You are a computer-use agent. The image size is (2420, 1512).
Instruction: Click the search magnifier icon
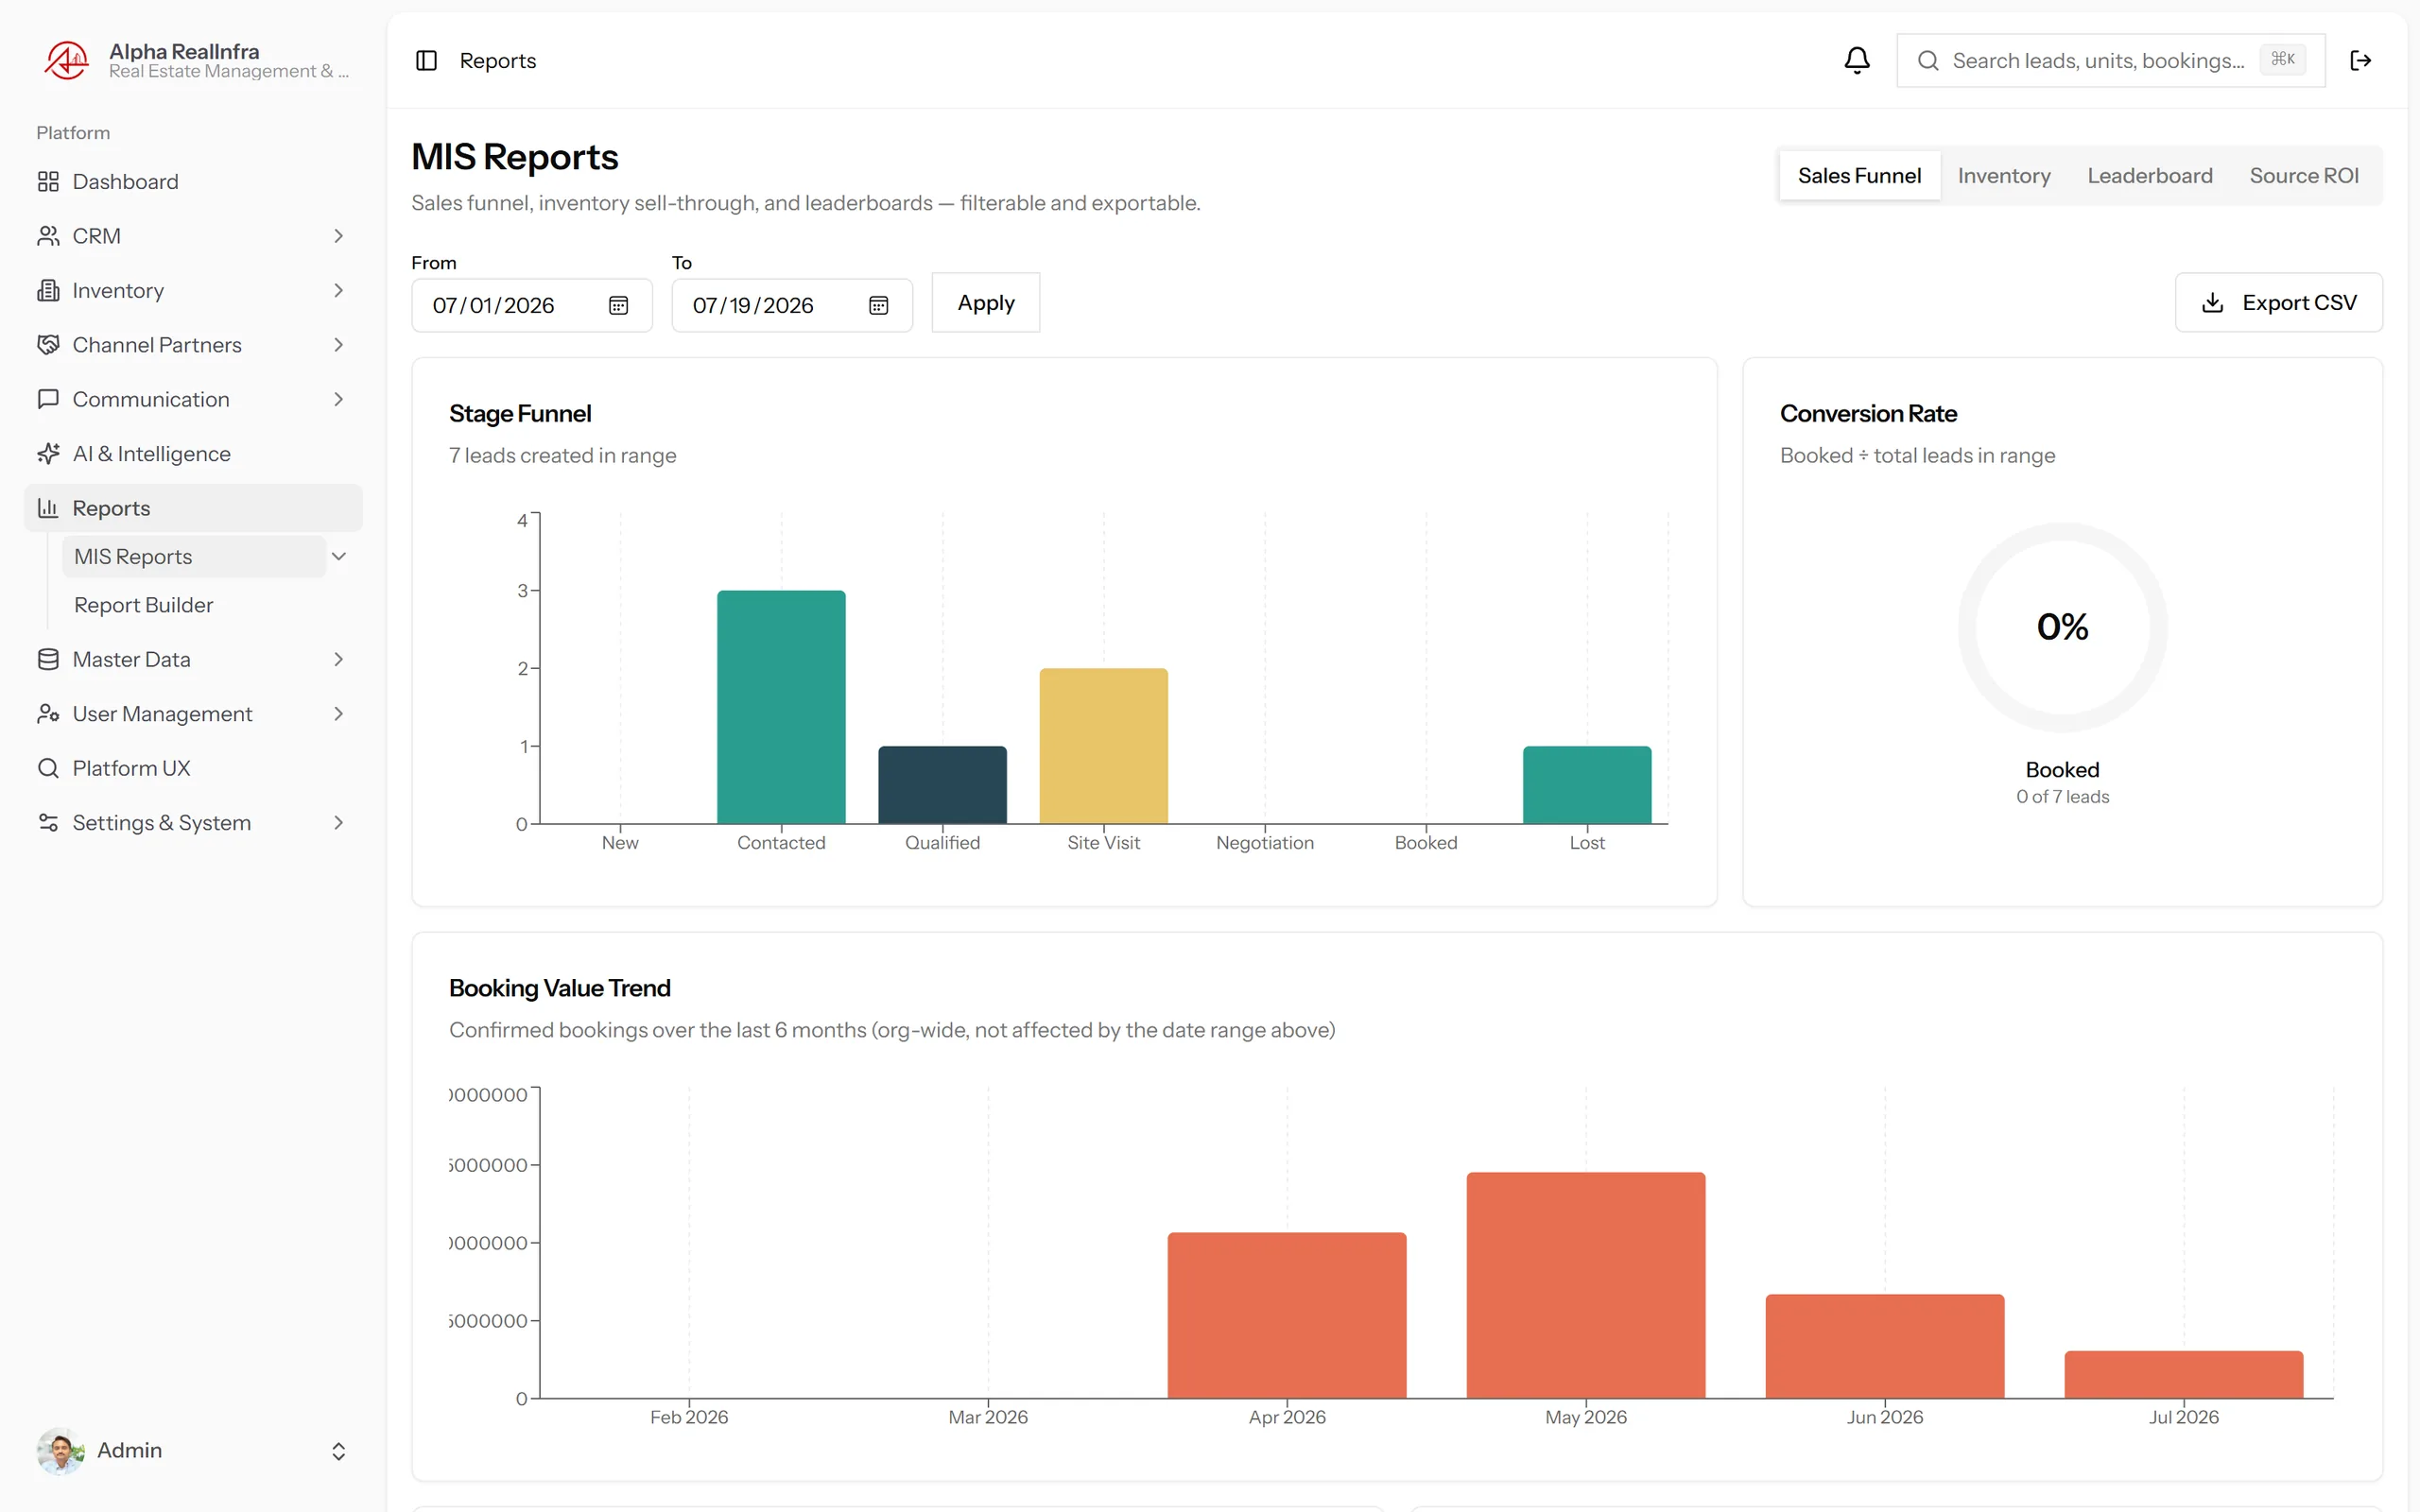pyautogui.click(x=1927, y=61)
